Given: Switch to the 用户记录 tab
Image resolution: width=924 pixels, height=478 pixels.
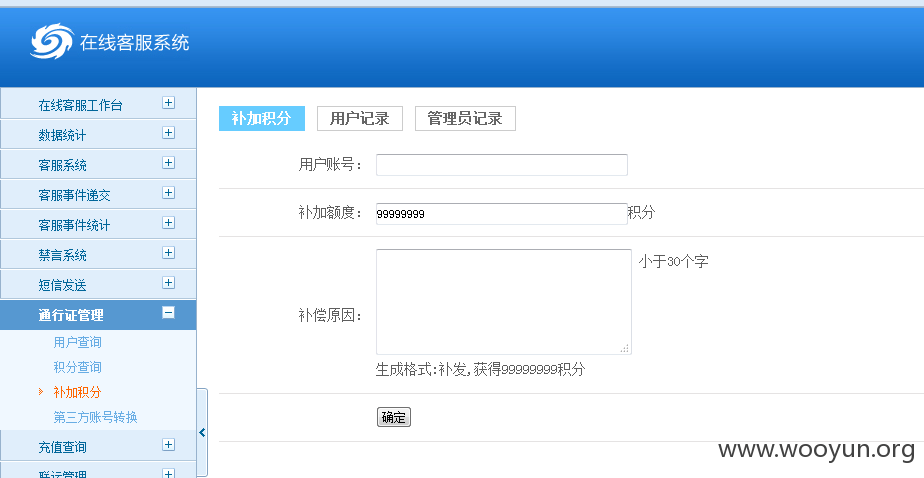Looking at the screenshot, I should coord(359,118).
